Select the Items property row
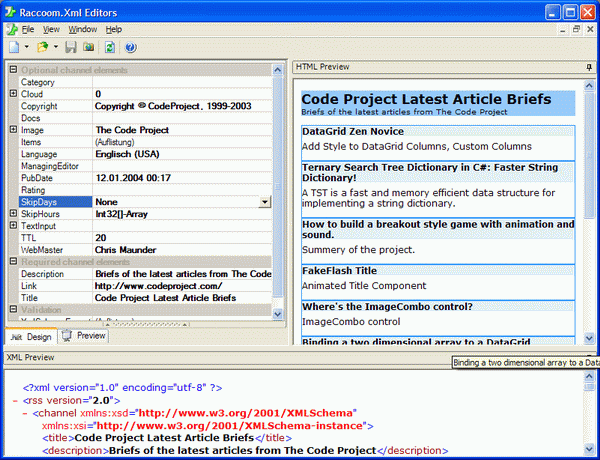 tap(145, 142)
